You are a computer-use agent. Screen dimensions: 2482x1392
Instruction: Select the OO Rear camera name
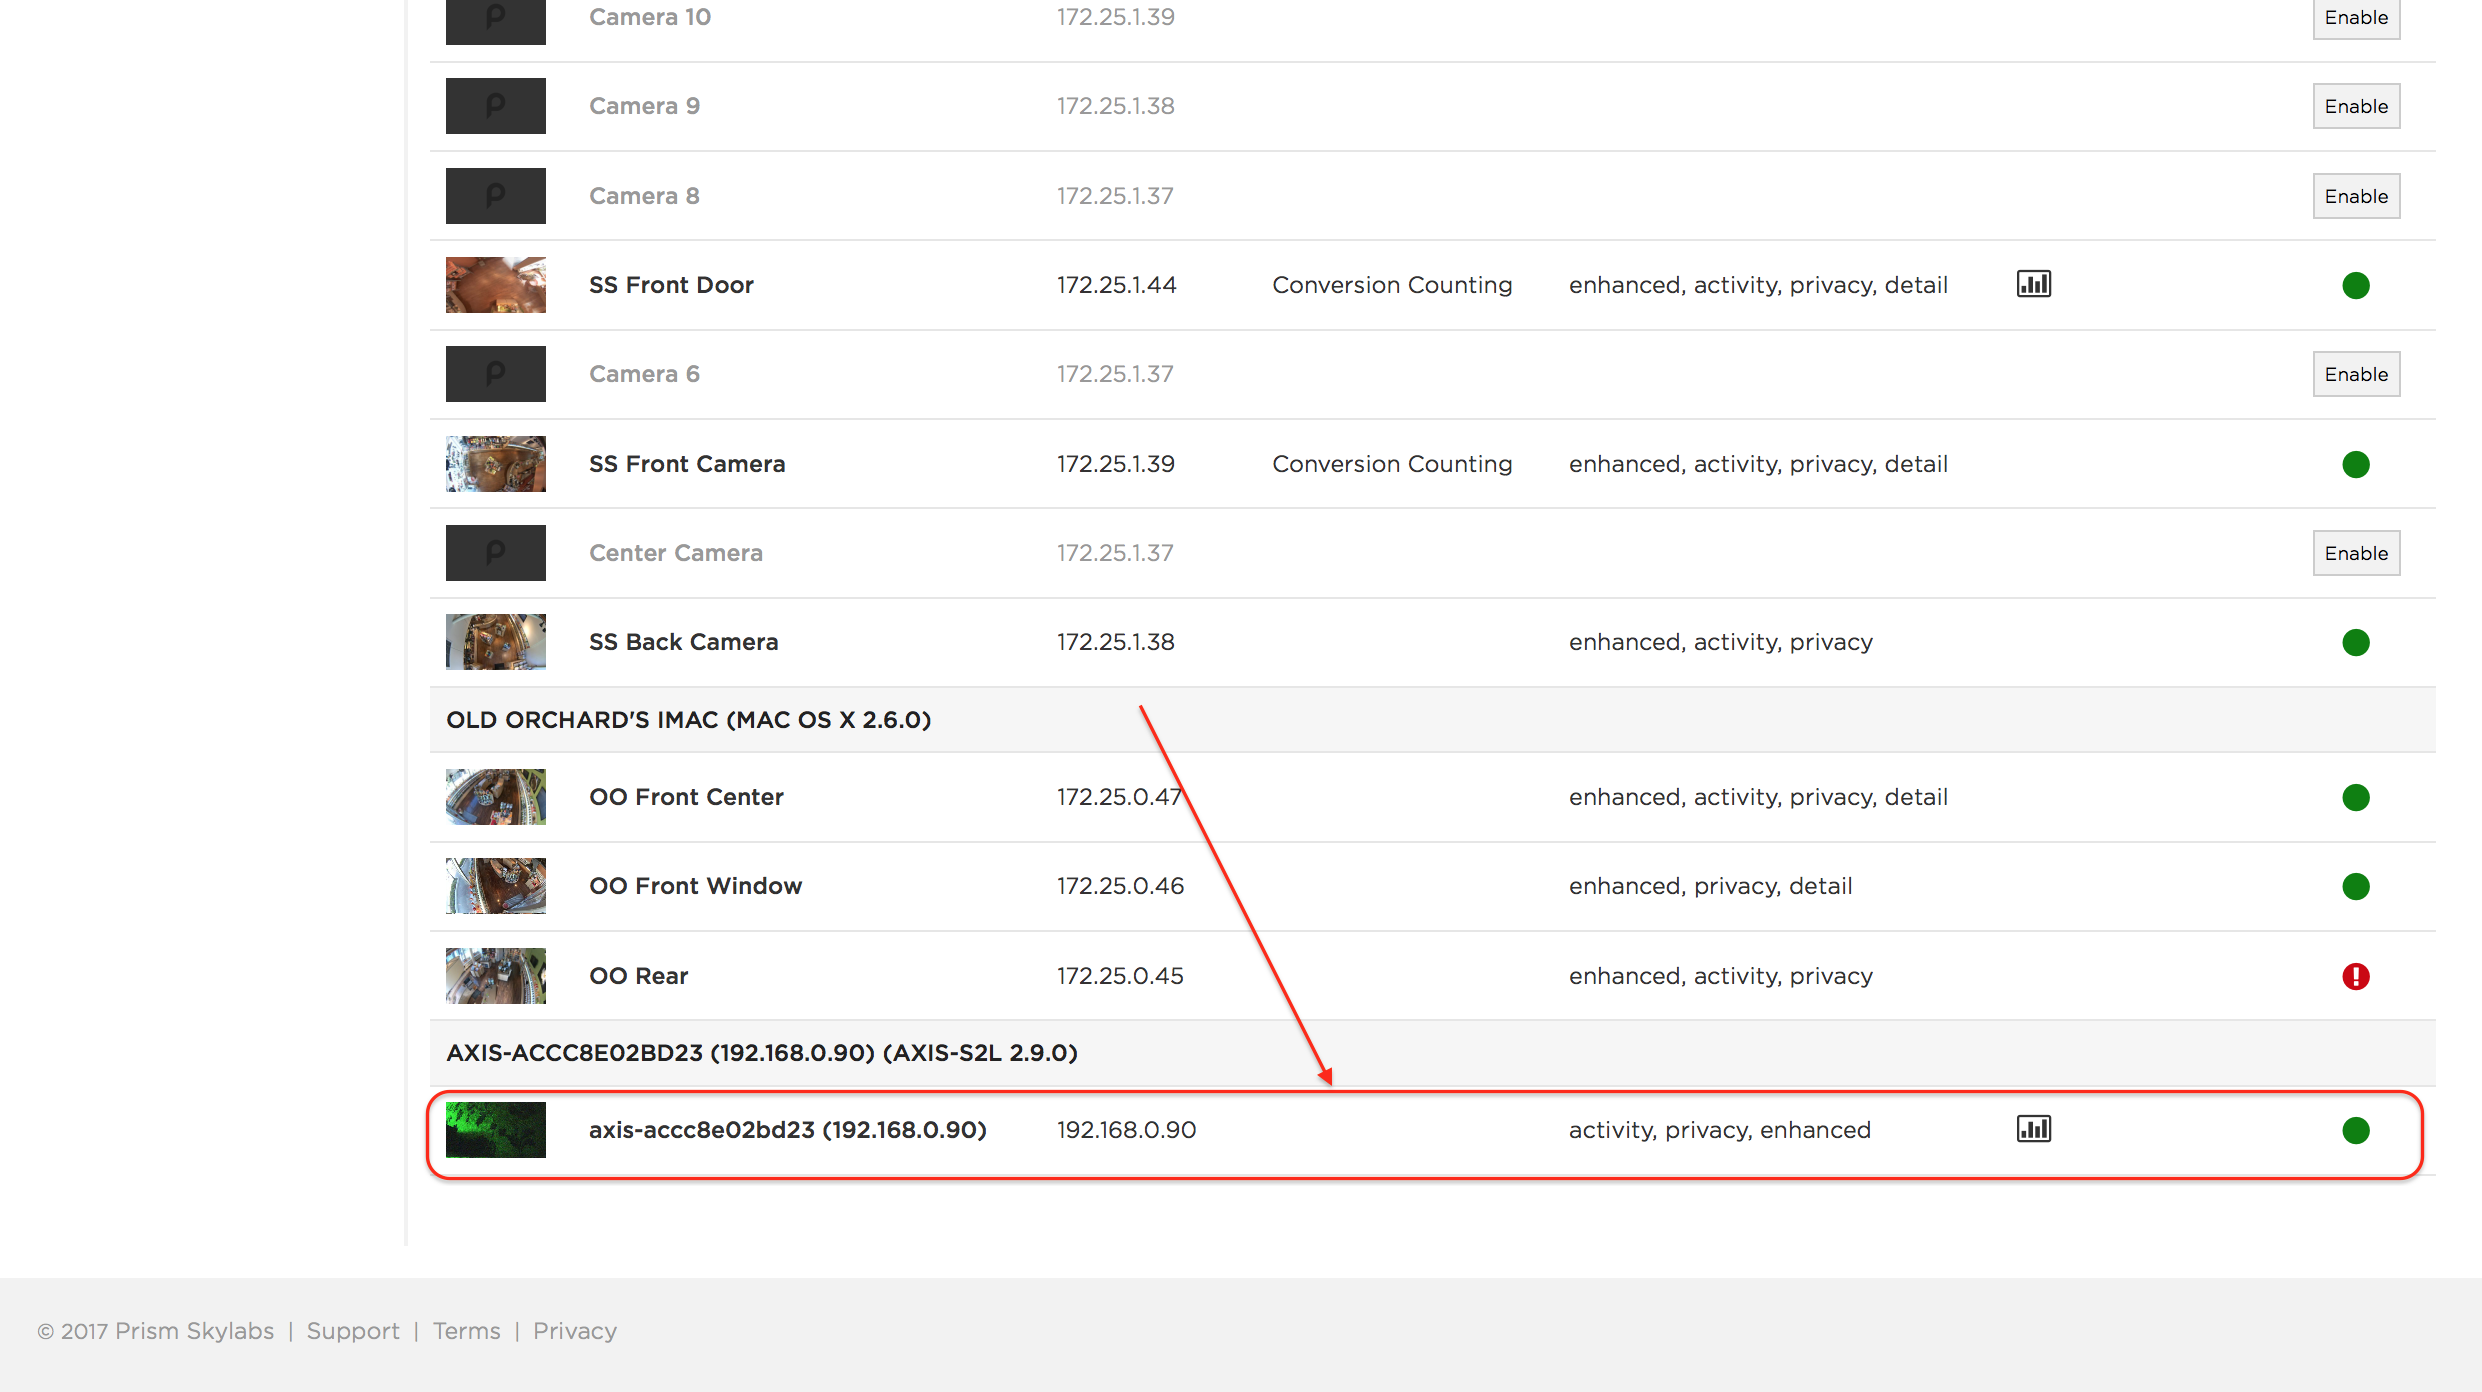pyautogui.click(x=638, y=976)
